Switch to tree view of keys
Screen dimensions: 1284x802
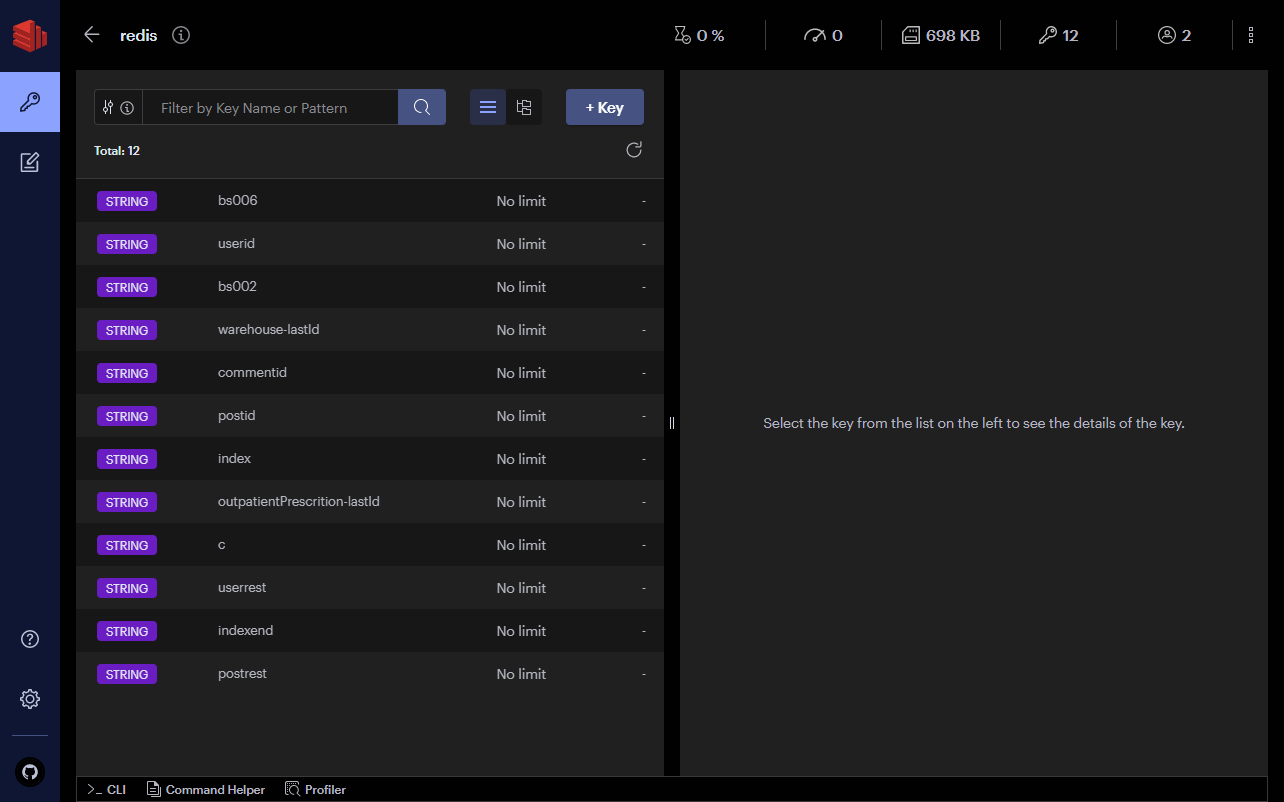point(524,108)
